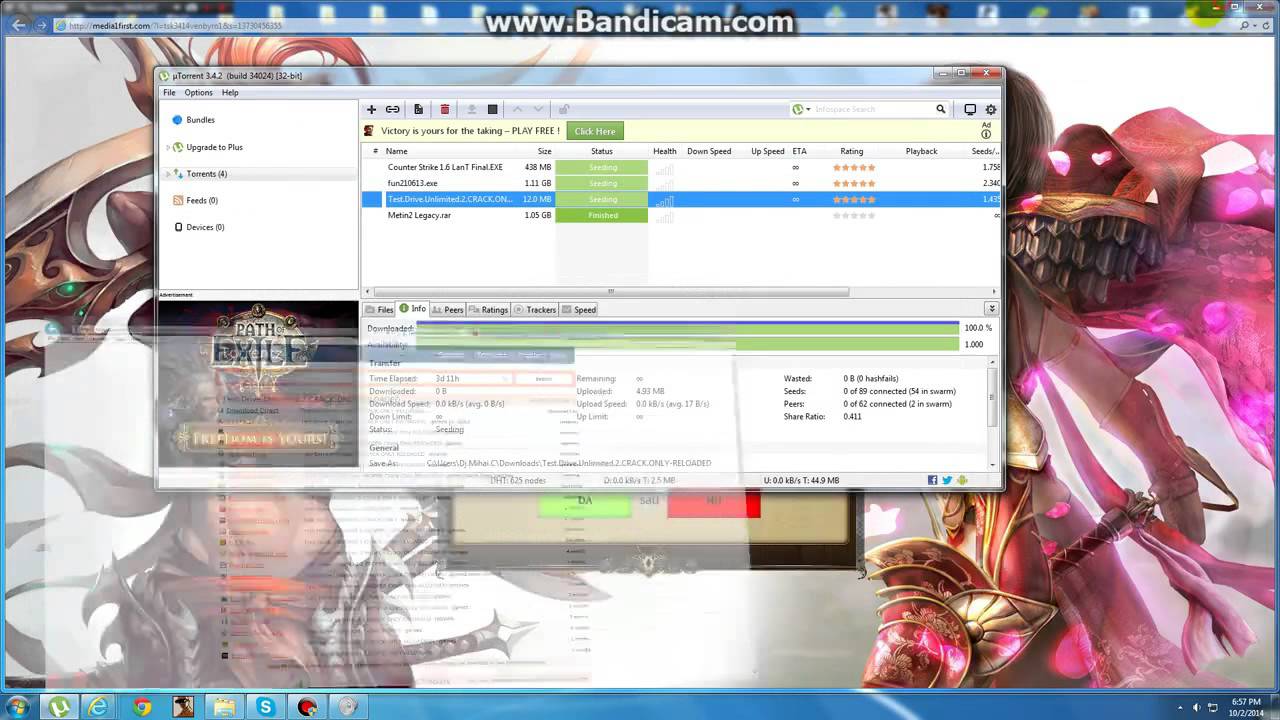Select the fun210613.exe torrent row

click(680, 183)
